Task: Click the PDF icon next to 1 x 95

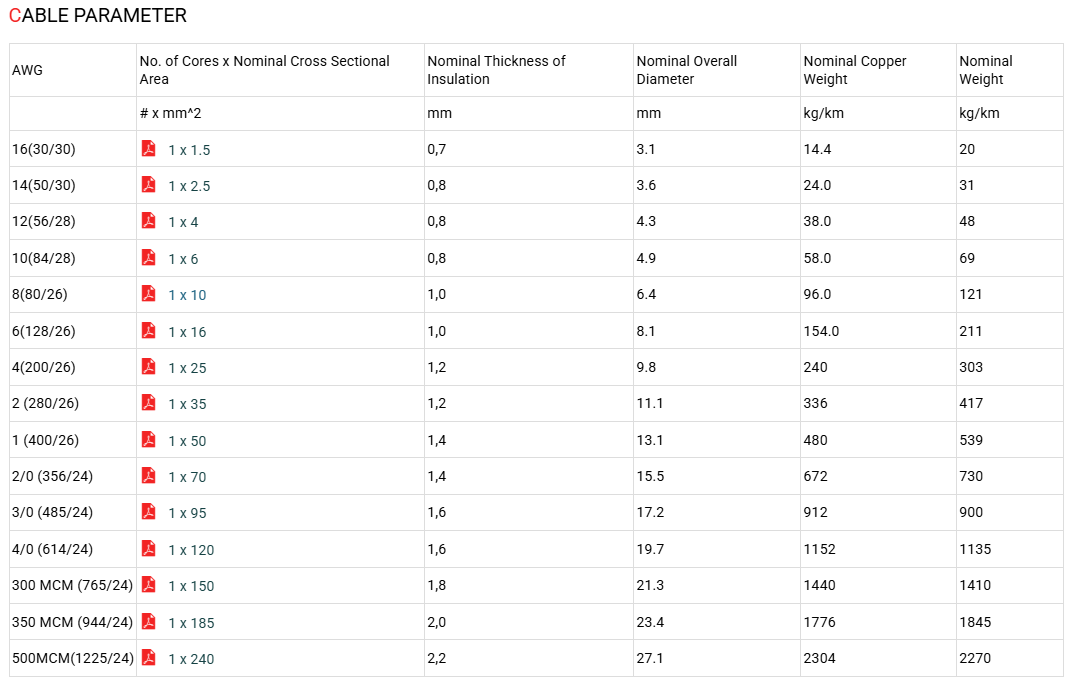Action: point(148,512)
